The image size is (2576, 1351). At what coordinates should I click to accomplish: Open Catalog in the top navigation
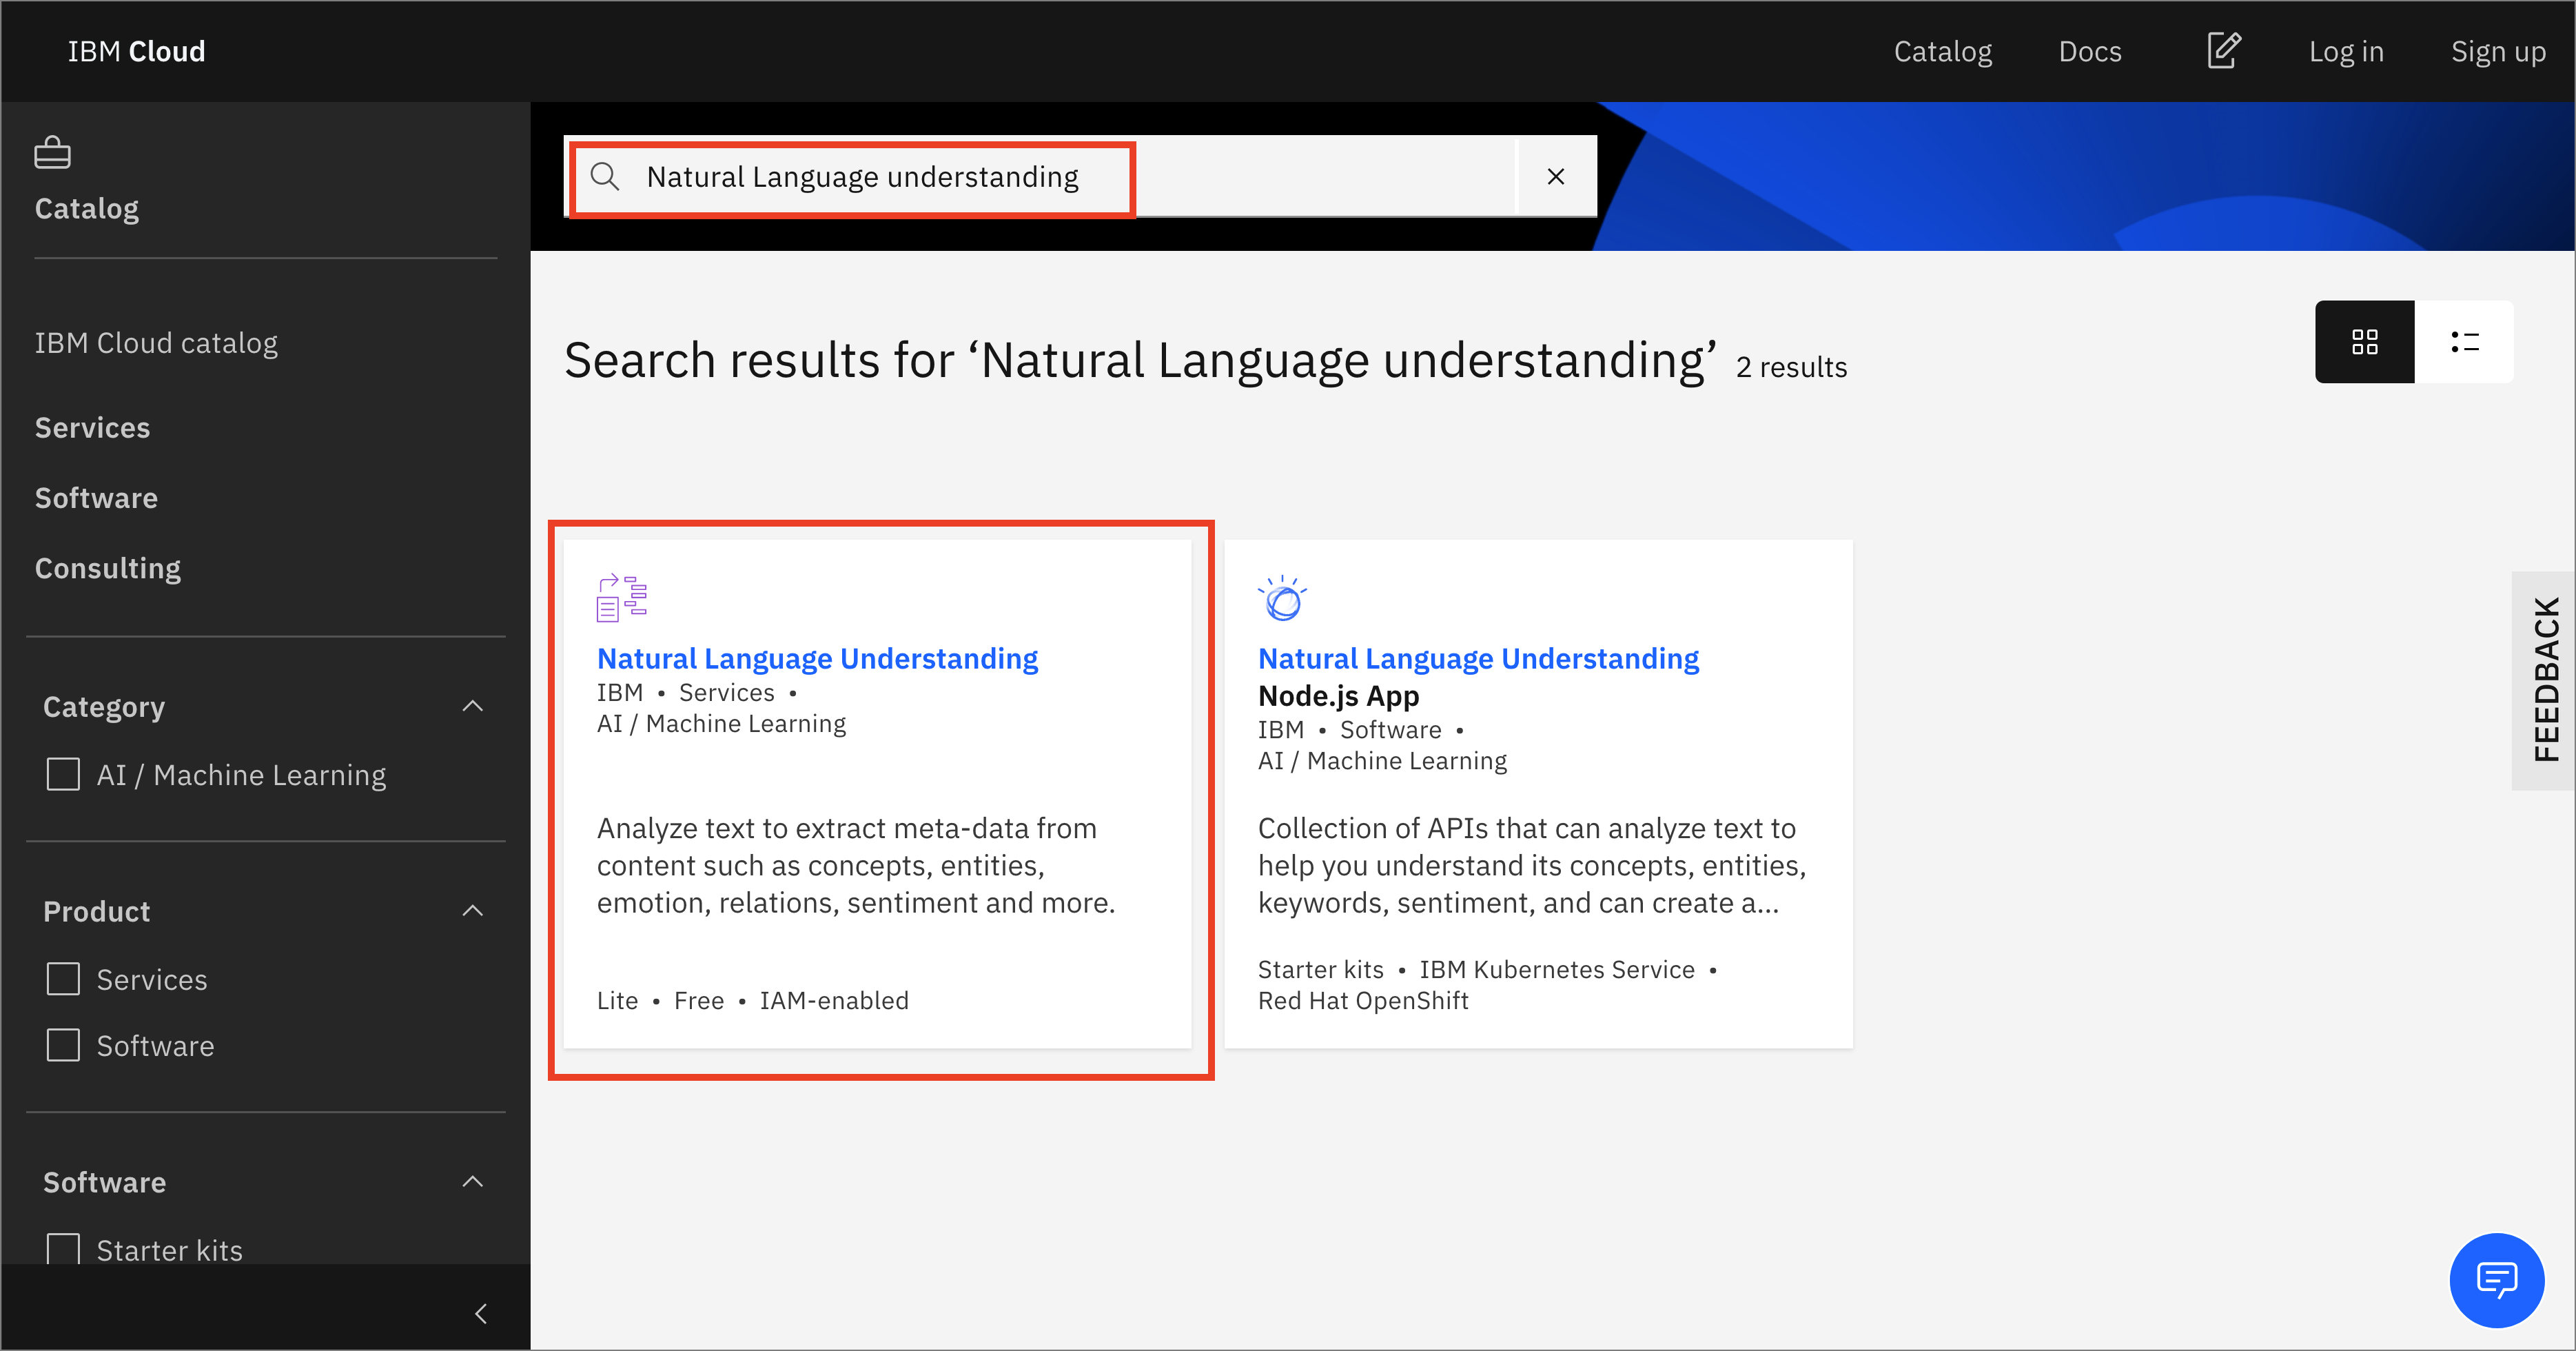pos(1942,51)
